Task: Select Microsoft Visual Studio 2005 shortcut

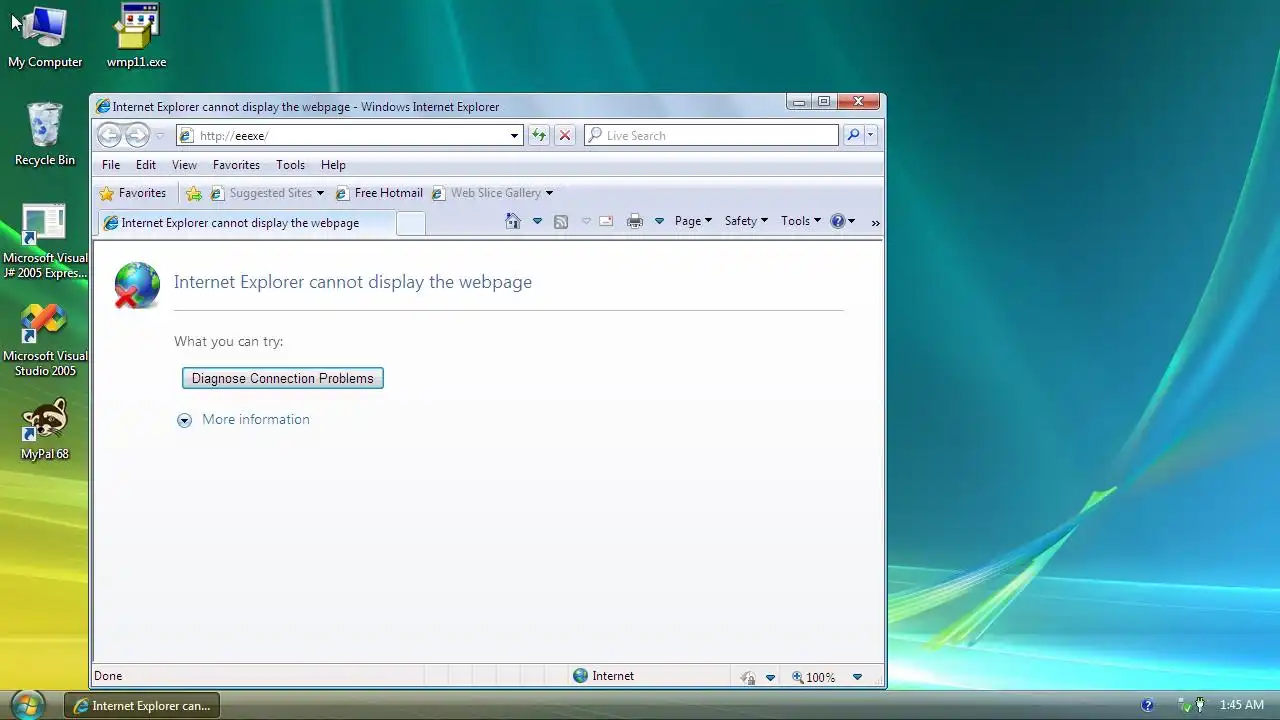Action: point(45,339)
